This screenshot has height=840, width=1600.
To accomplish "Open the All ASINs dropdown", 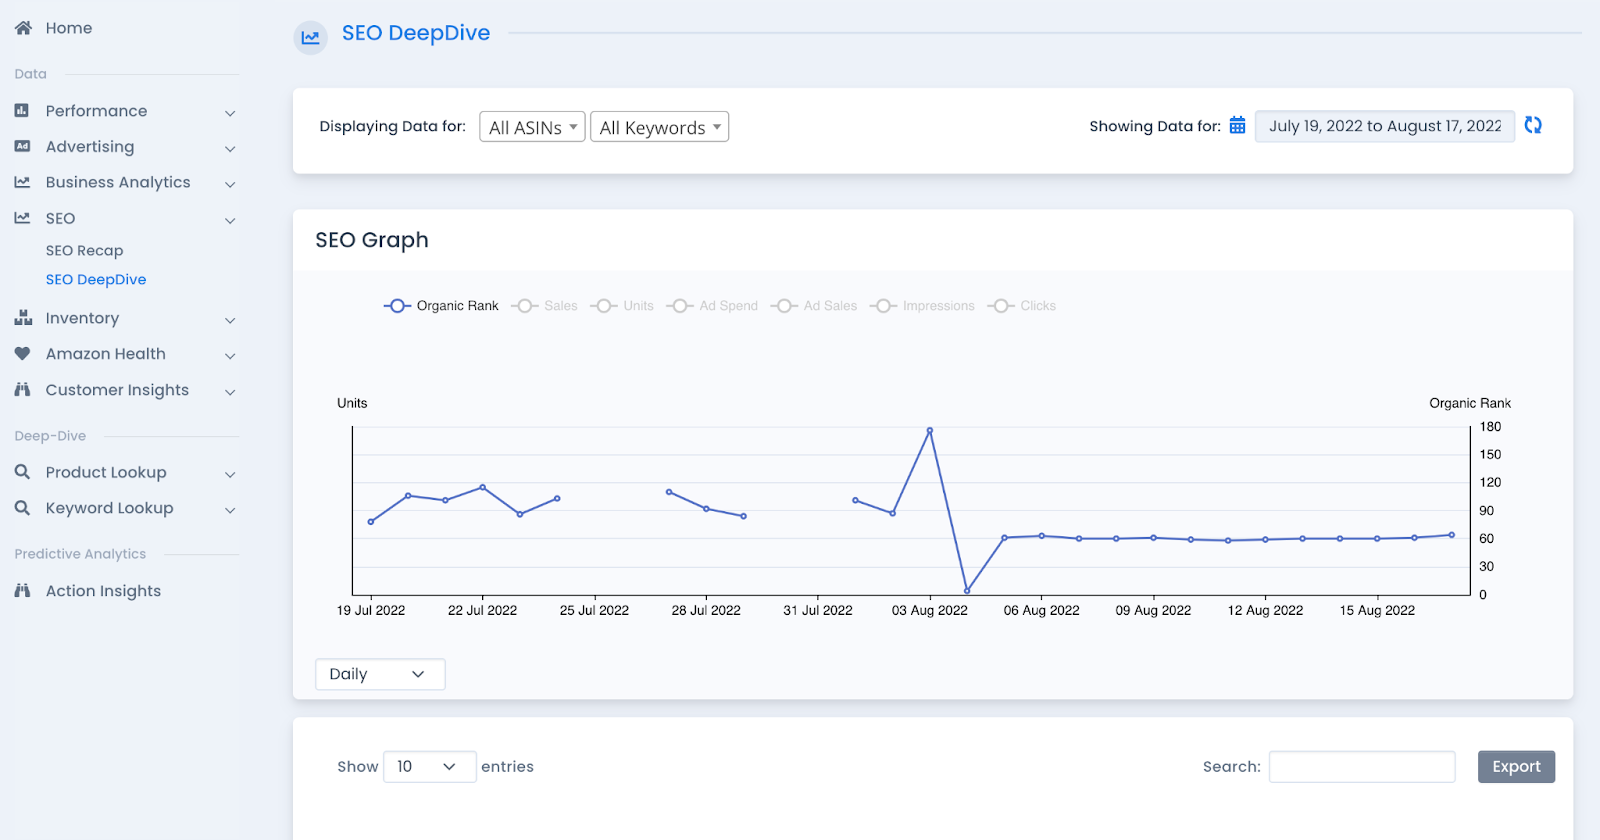I will 532,127.
